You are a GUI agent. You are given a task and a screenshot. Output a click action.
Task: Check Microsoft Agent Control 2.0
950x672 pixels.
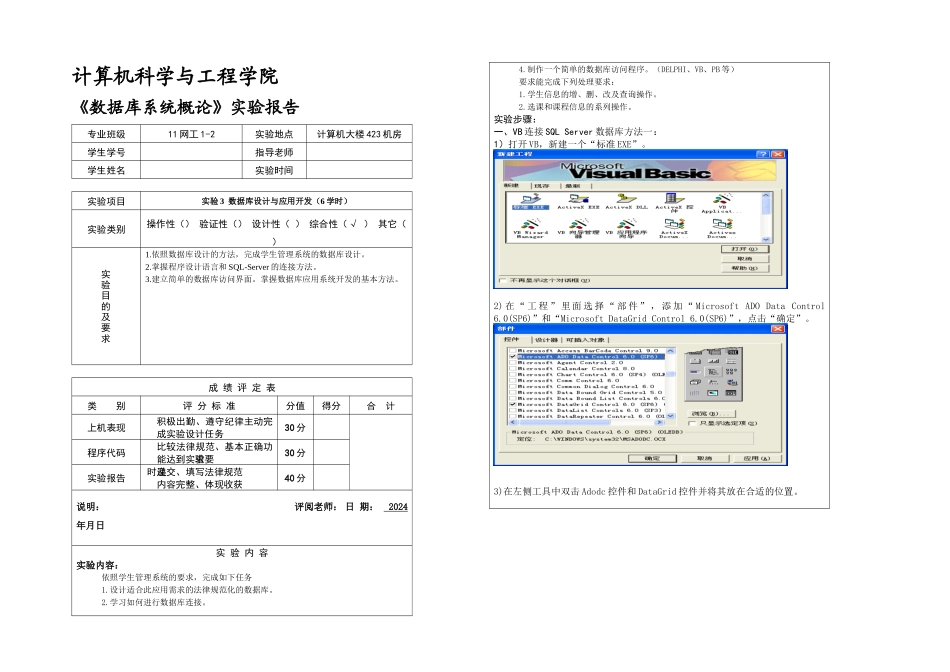[513, 363]
